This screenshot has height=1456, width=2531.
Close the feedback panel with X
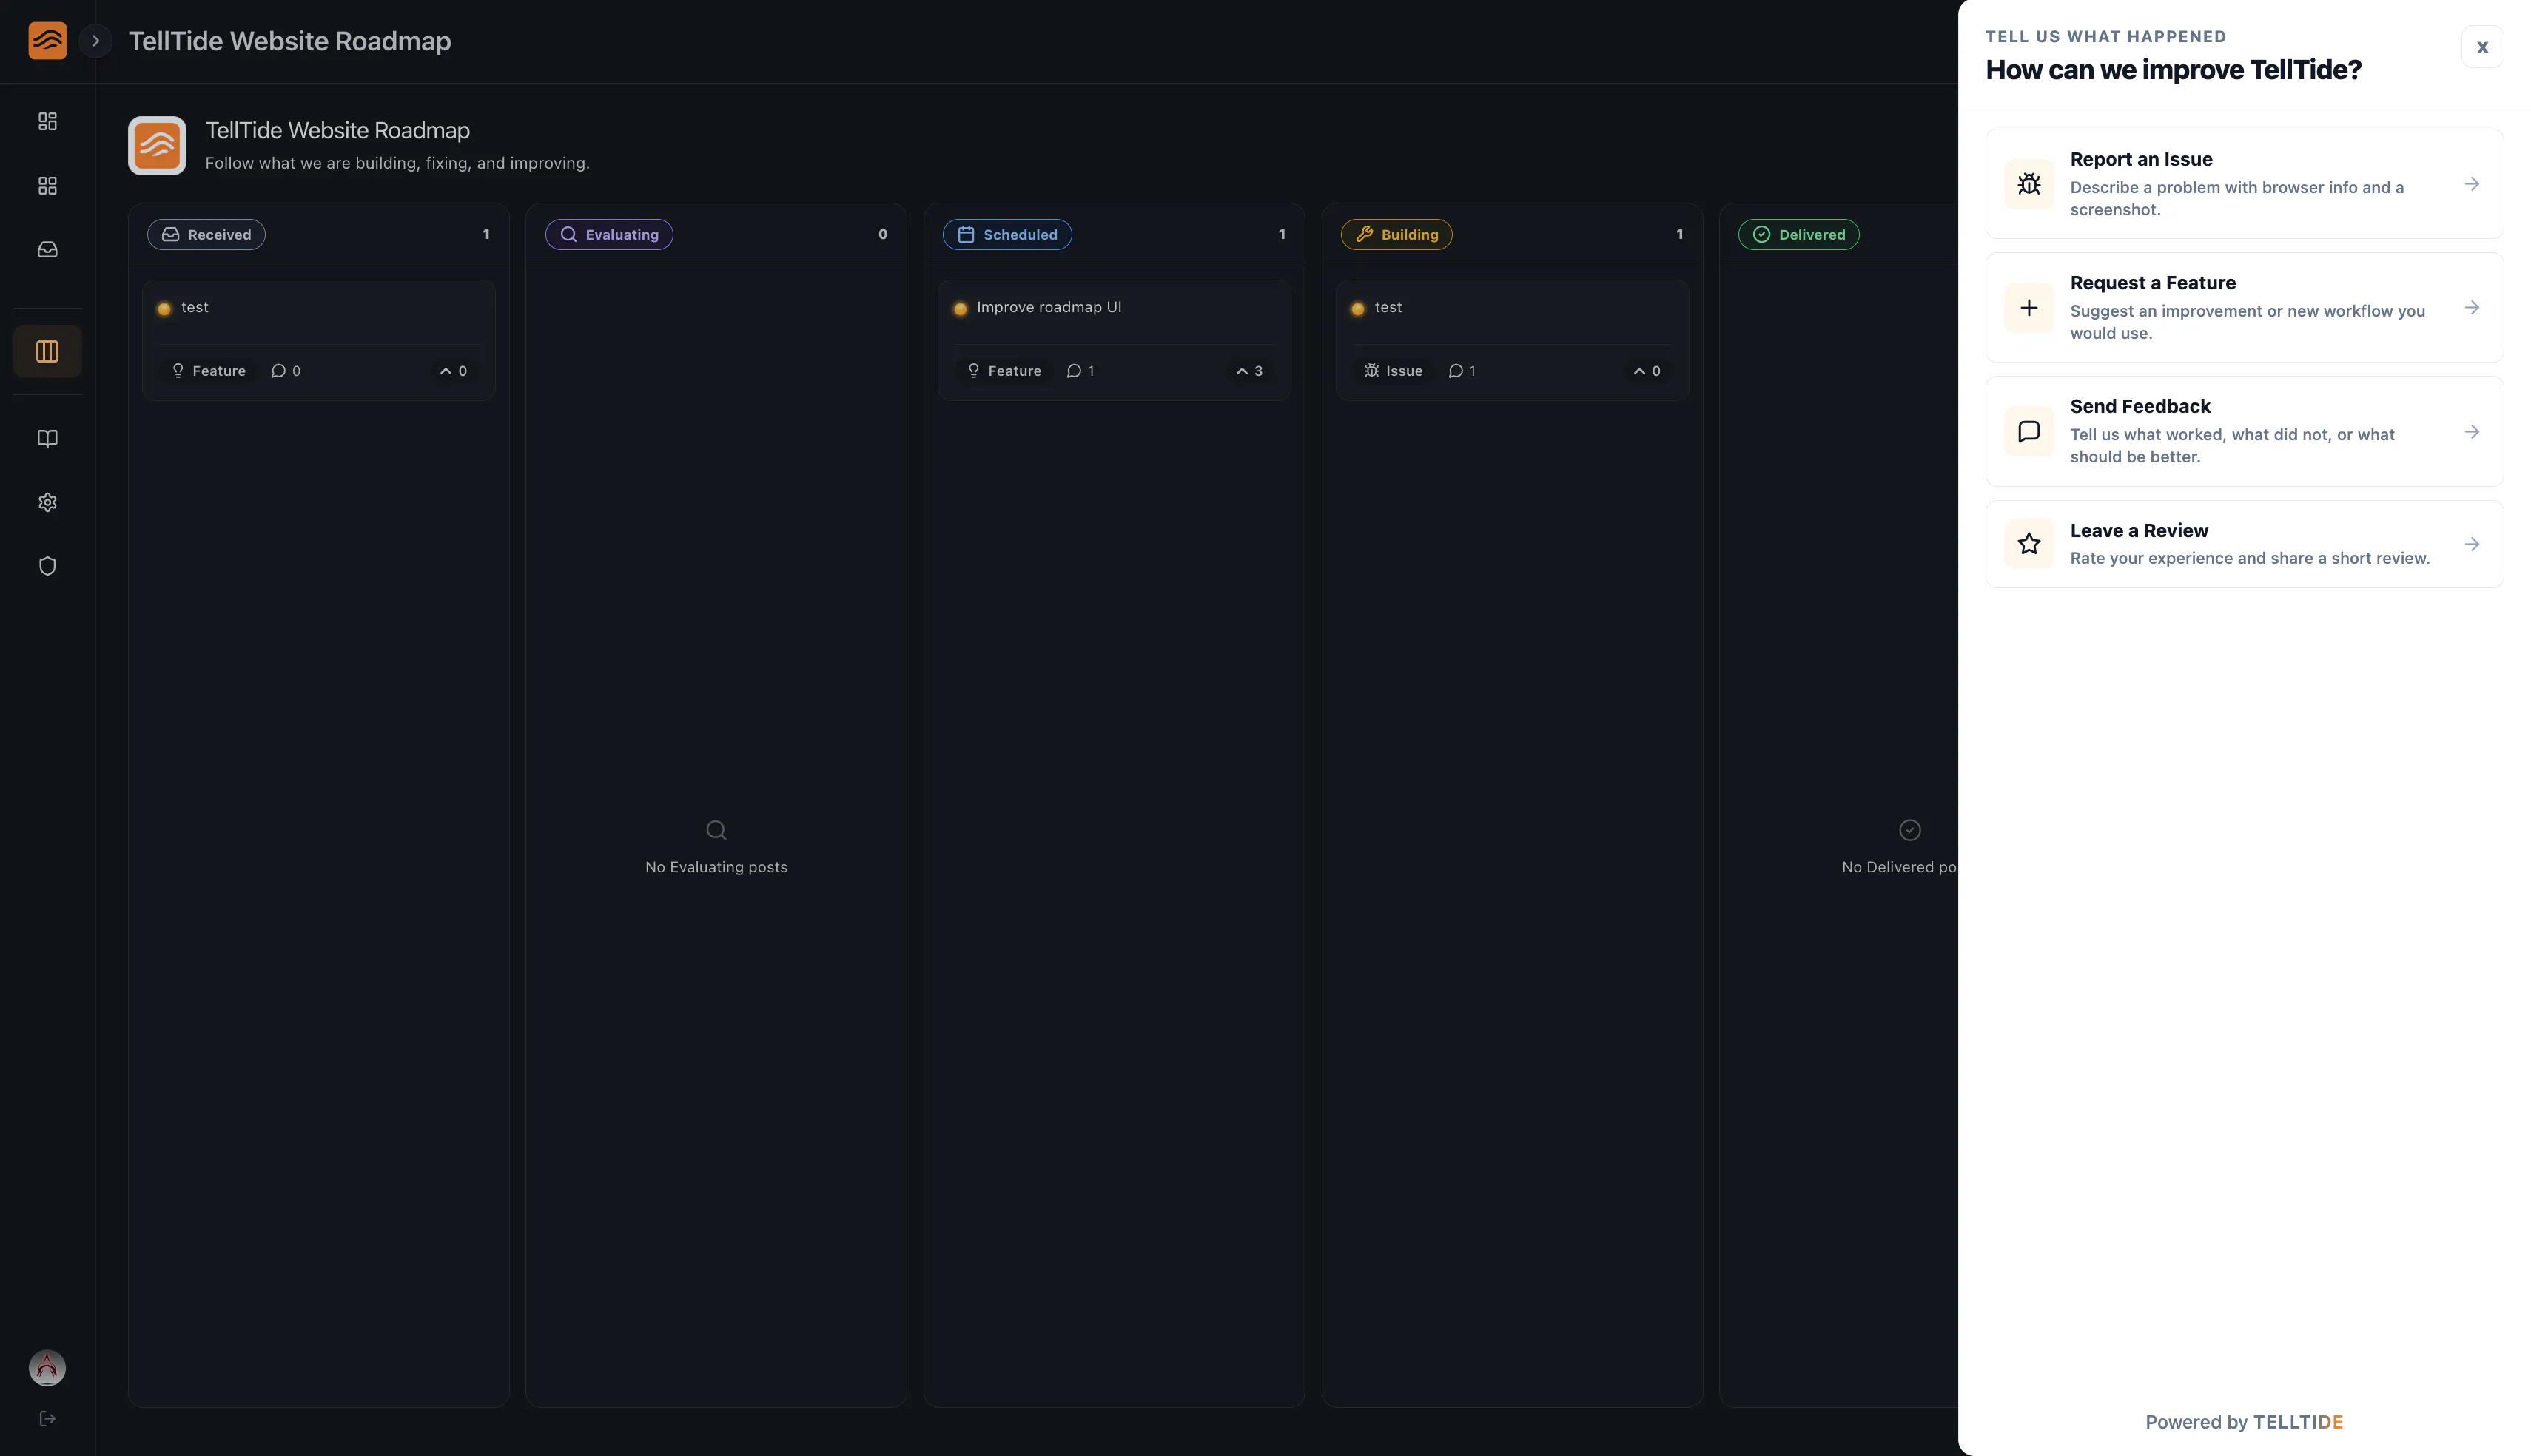(x=2482, y=47)
